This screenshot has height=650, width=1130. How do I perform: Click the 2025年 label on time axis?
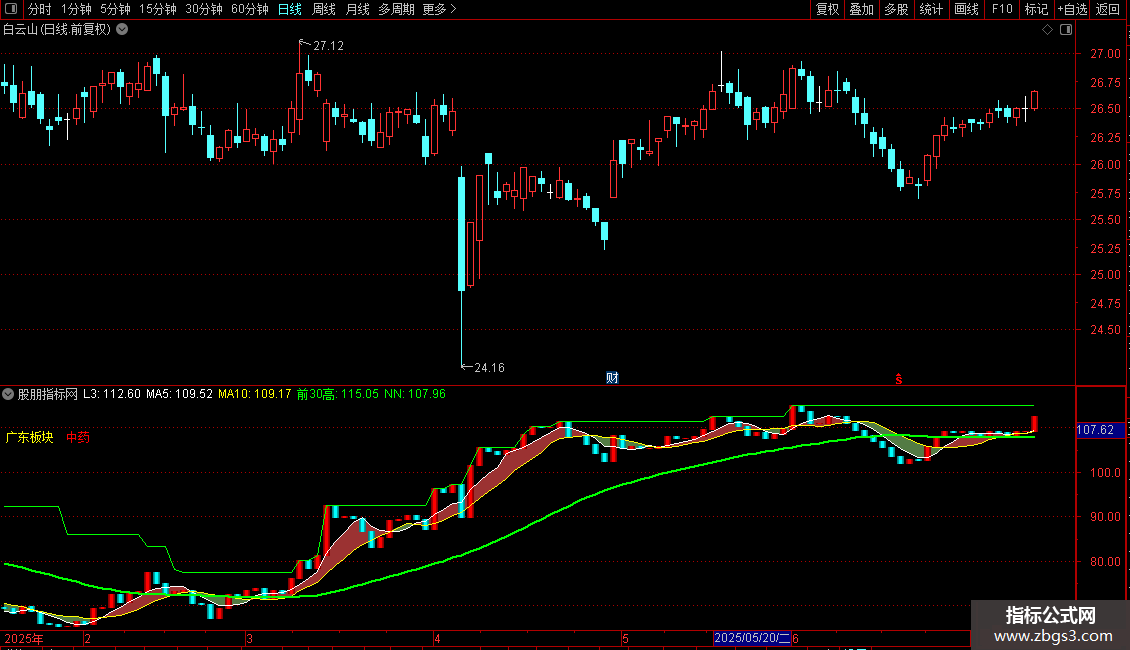(24, 638)
